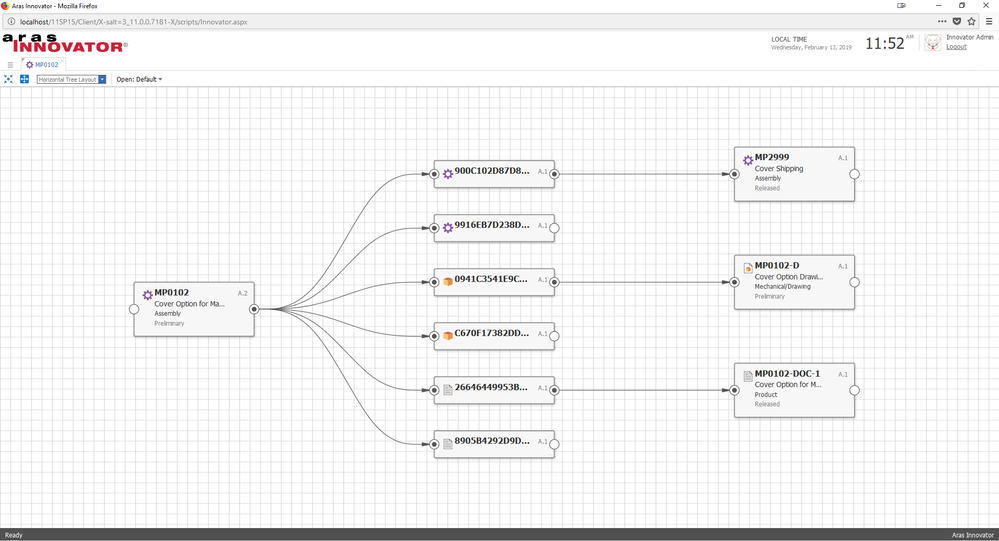Click the gear icon on node 9916EB7D238D
Screen dimensions: 999x541
coord(447,227)
